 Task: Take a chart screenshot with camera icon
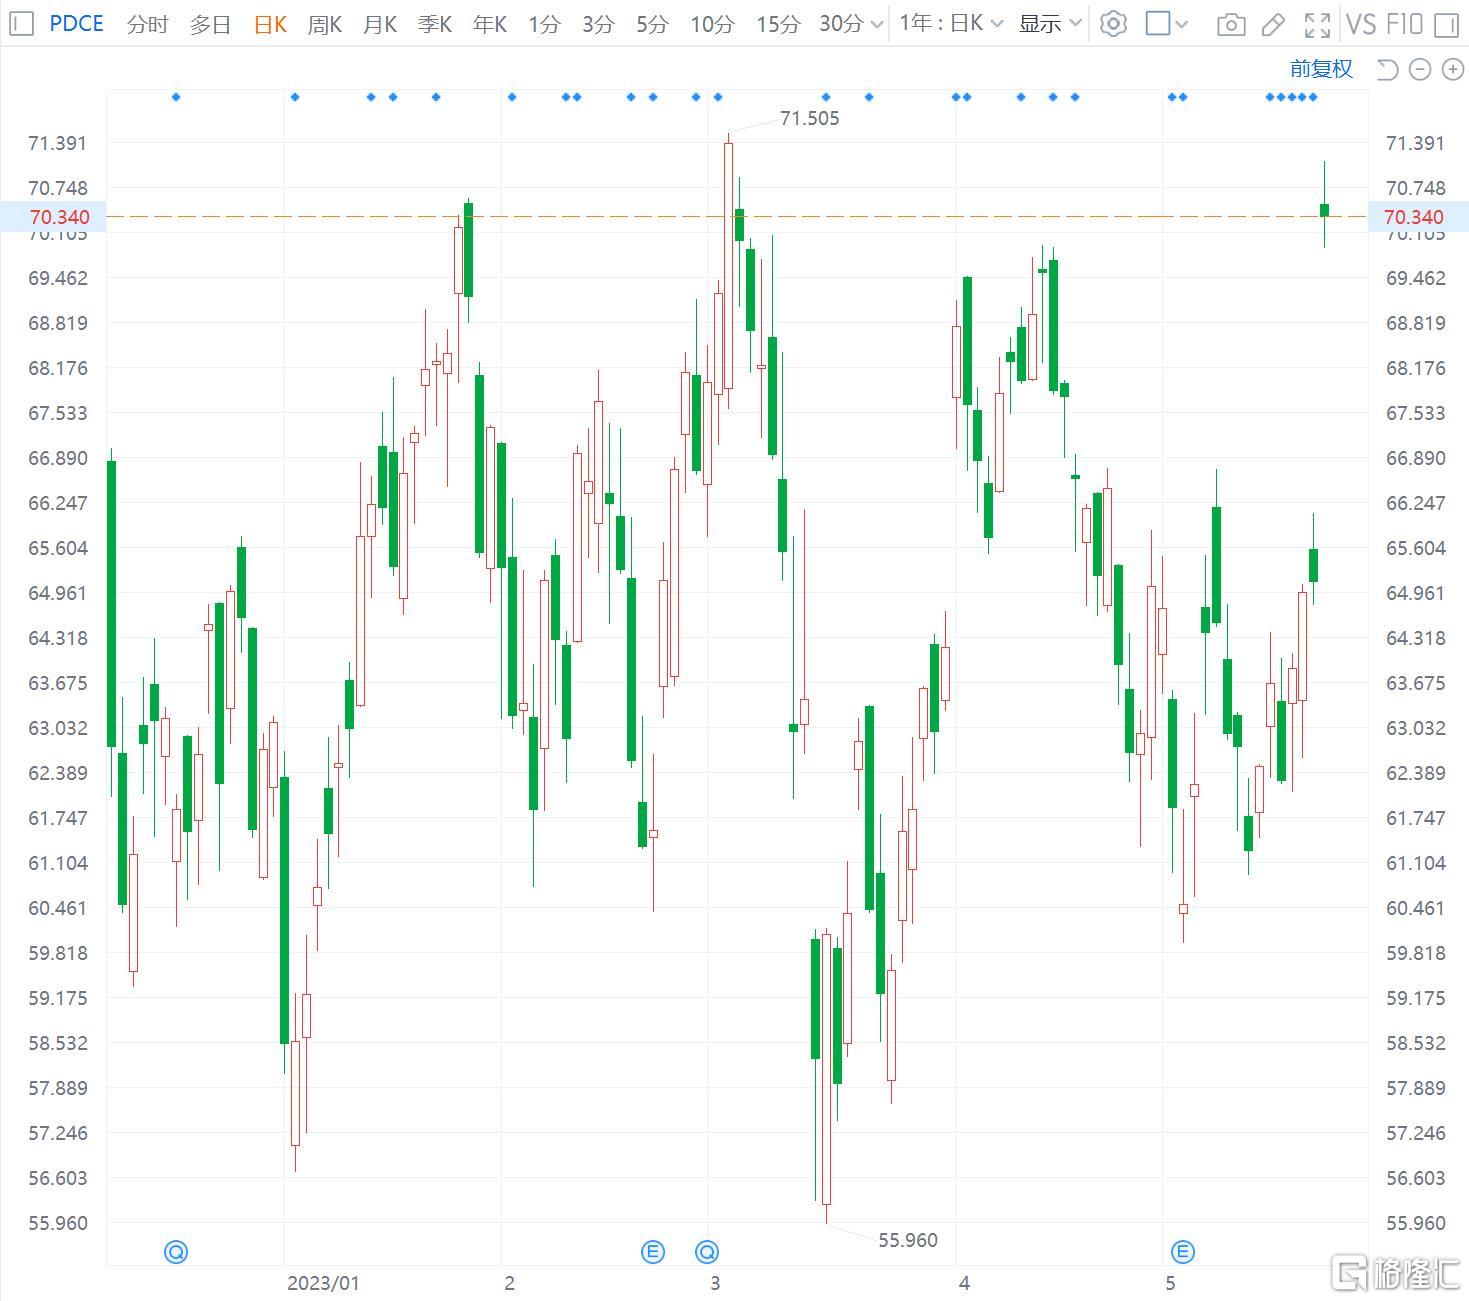pos(1231,23)
